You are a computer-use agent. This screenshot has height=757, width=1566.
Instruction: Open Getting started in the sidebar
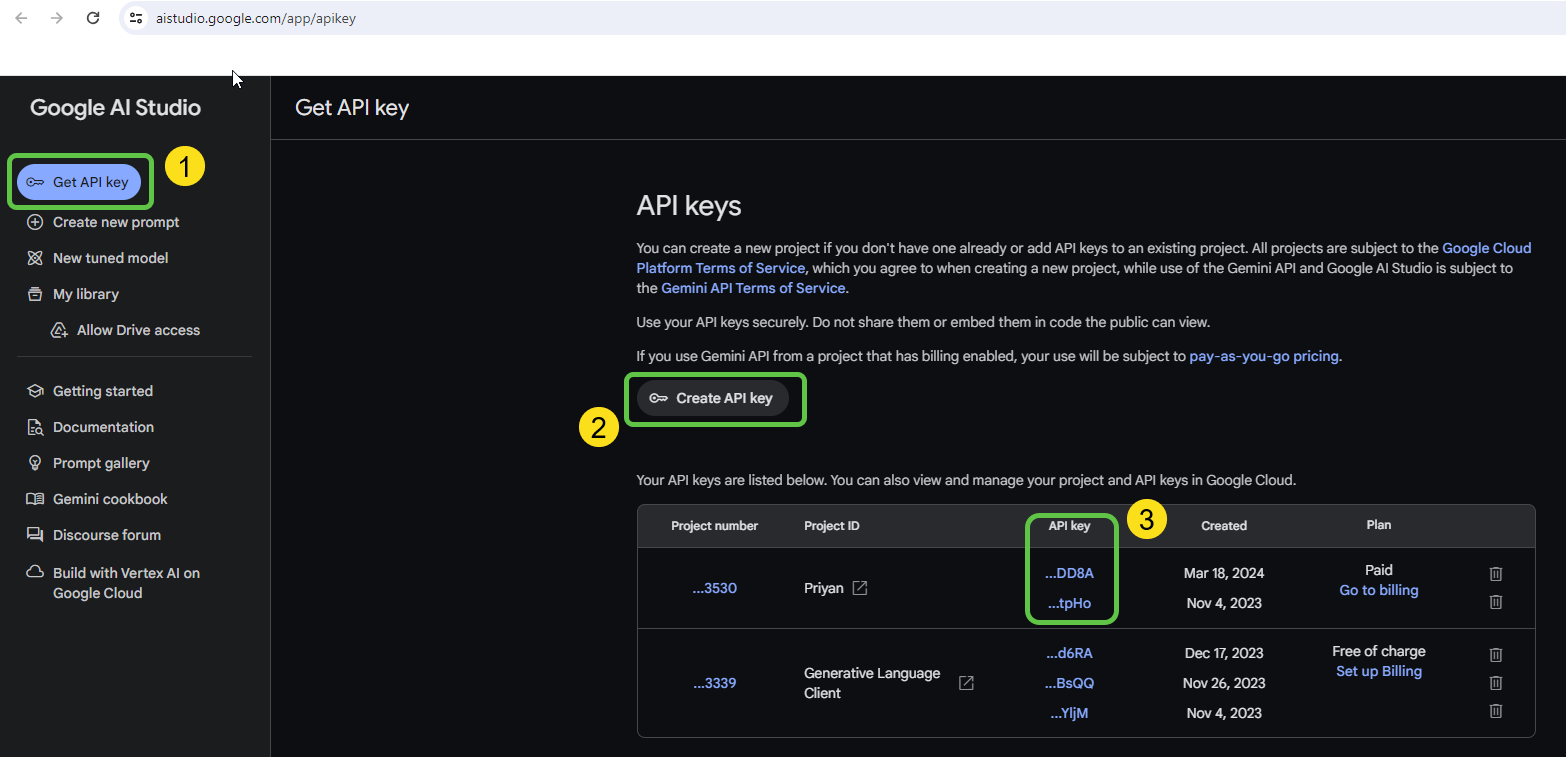(102, 391)
